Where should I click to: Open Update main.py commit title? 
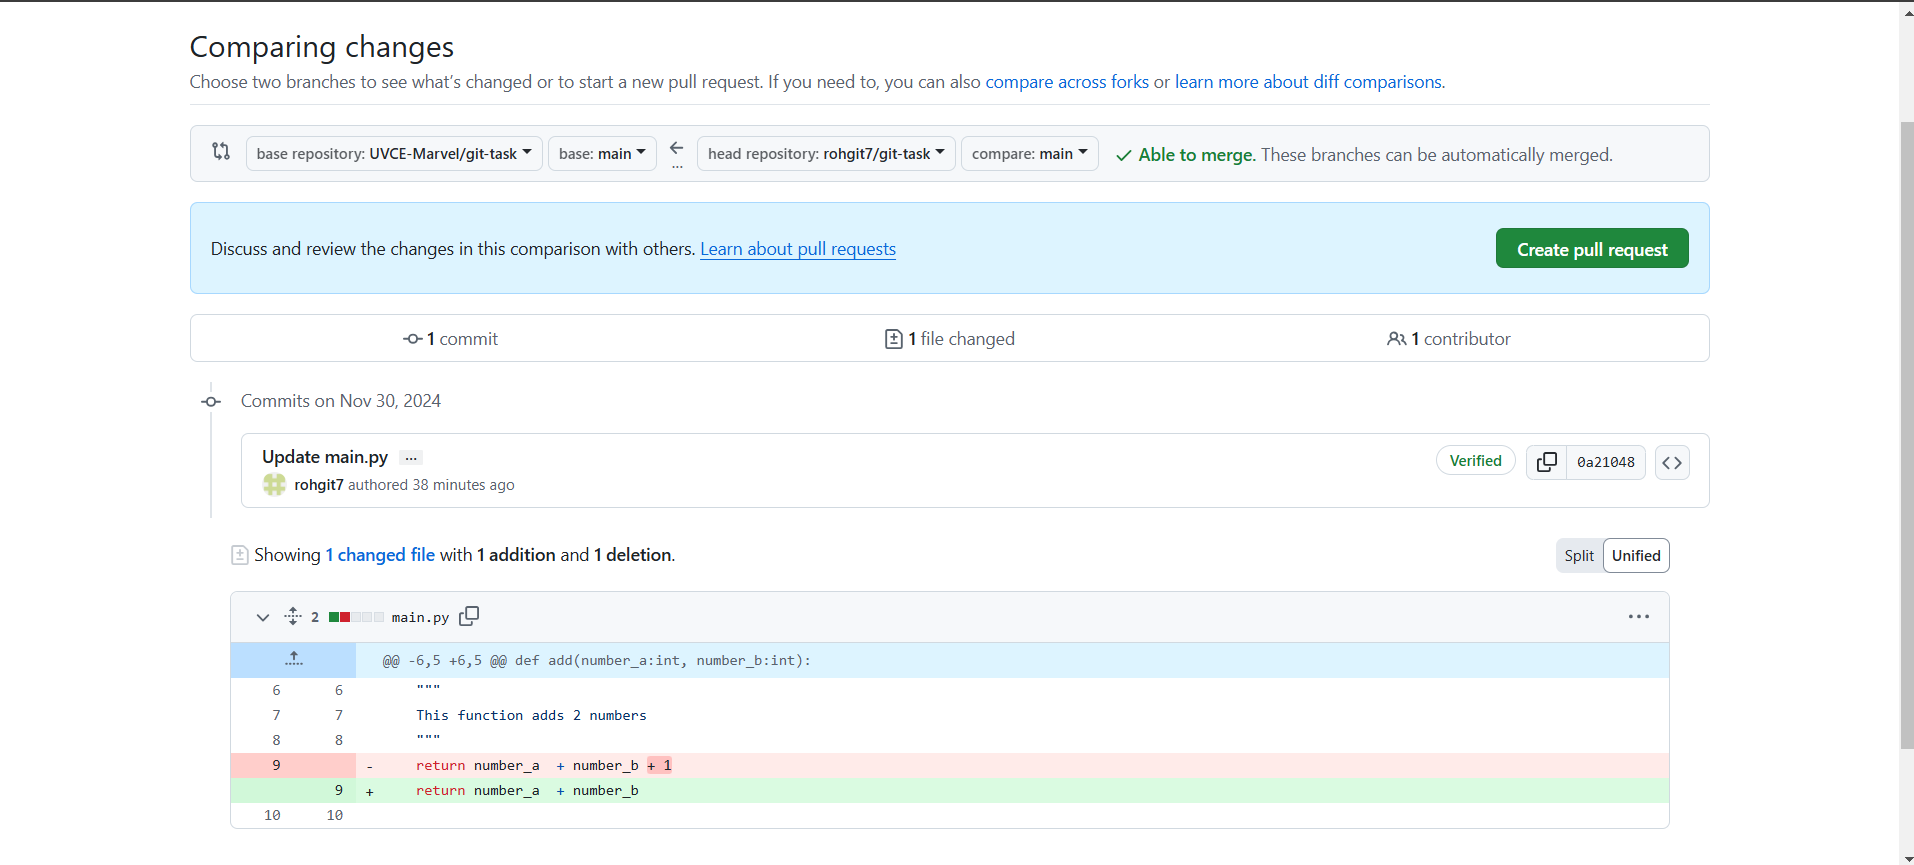click(x=325, y=457)
